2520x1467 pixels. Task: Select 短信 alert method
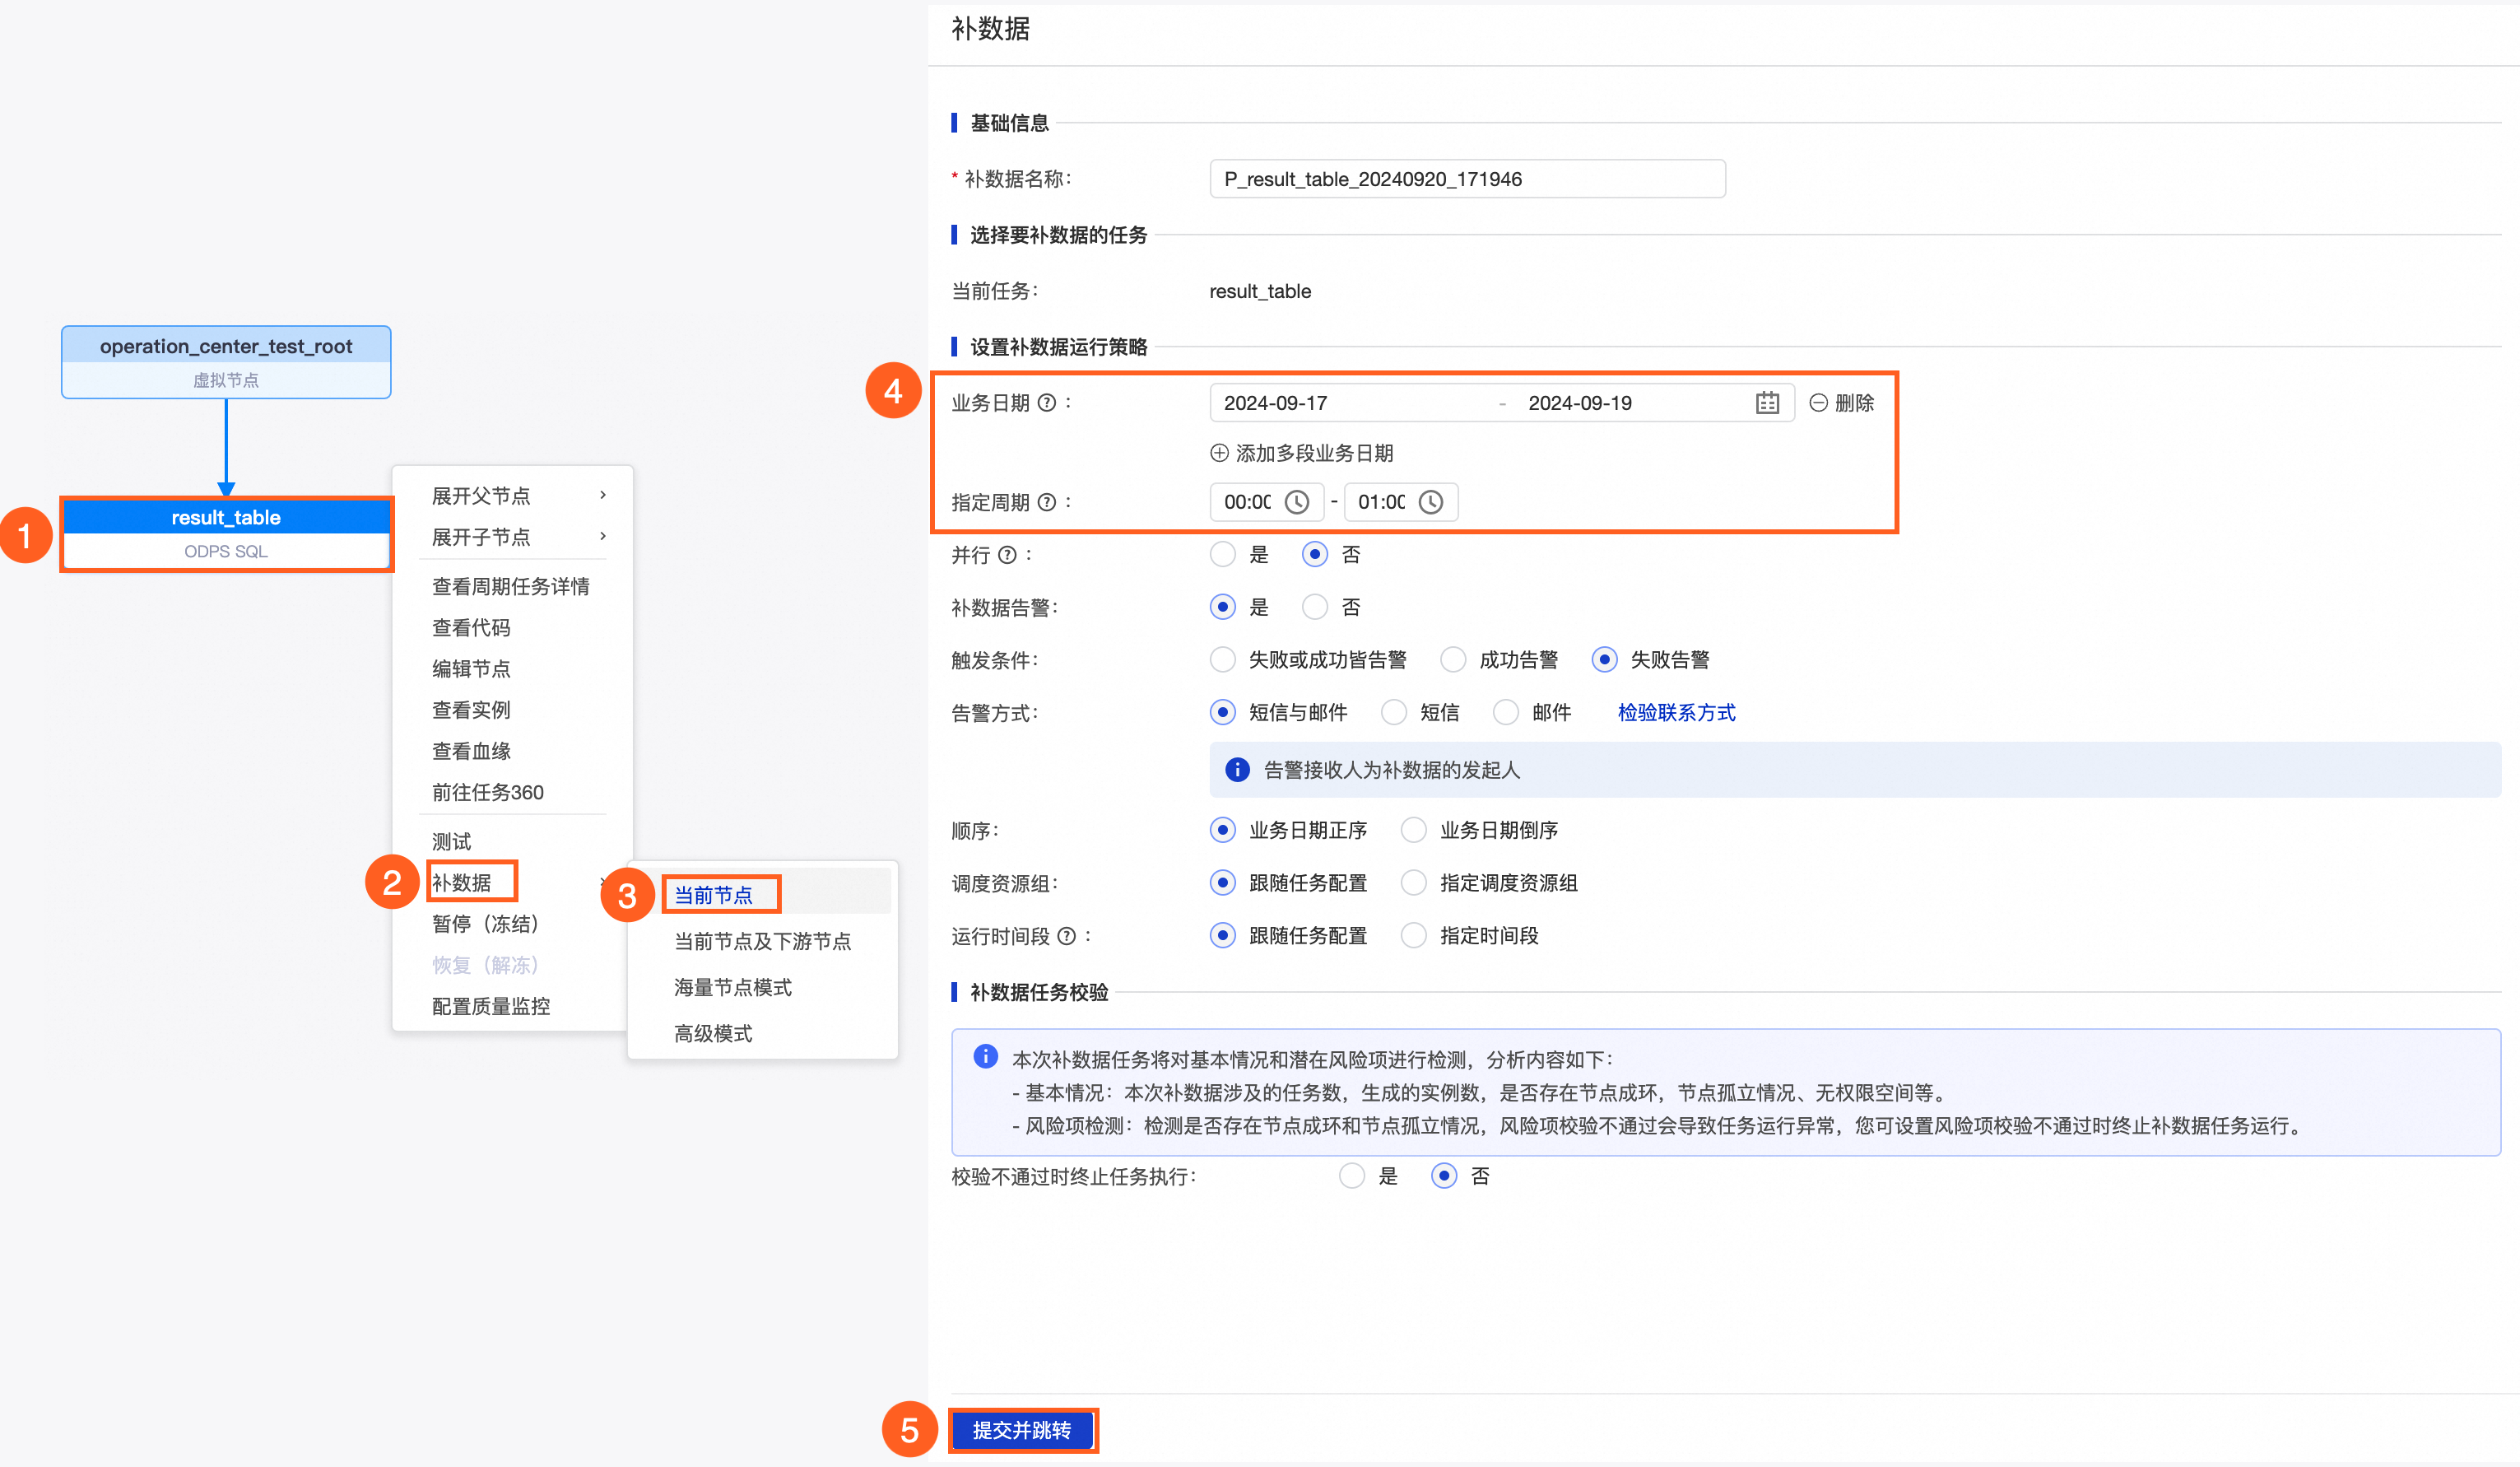click(1393, 712)
